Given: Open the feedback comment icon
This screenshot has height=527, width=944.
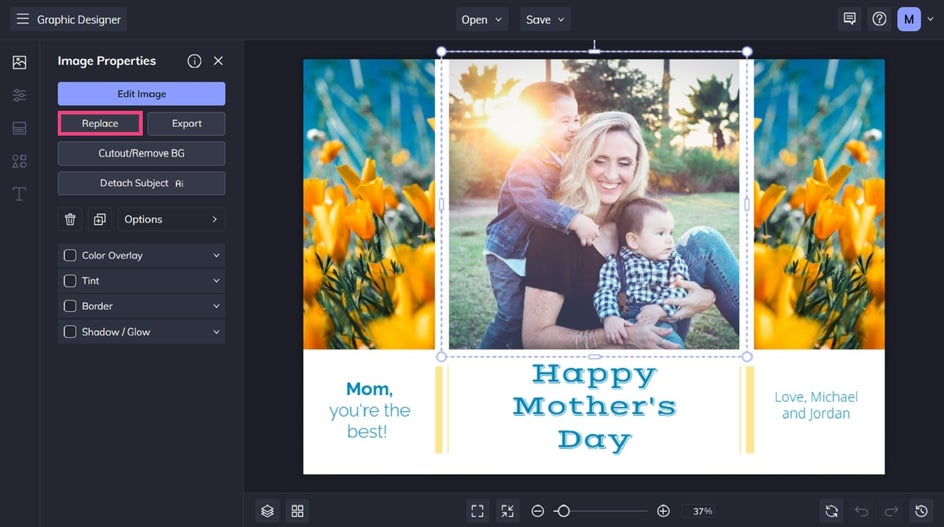Looking at the screenshot, I should (x=849, y=19).
